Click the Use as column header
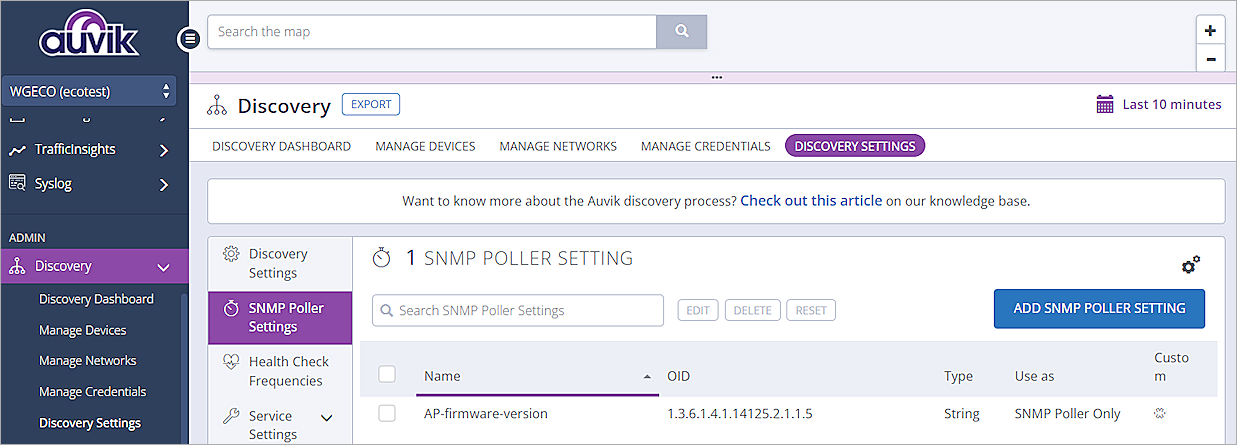The width and height of the screenshot is (1237, 445). point(1034,376)
